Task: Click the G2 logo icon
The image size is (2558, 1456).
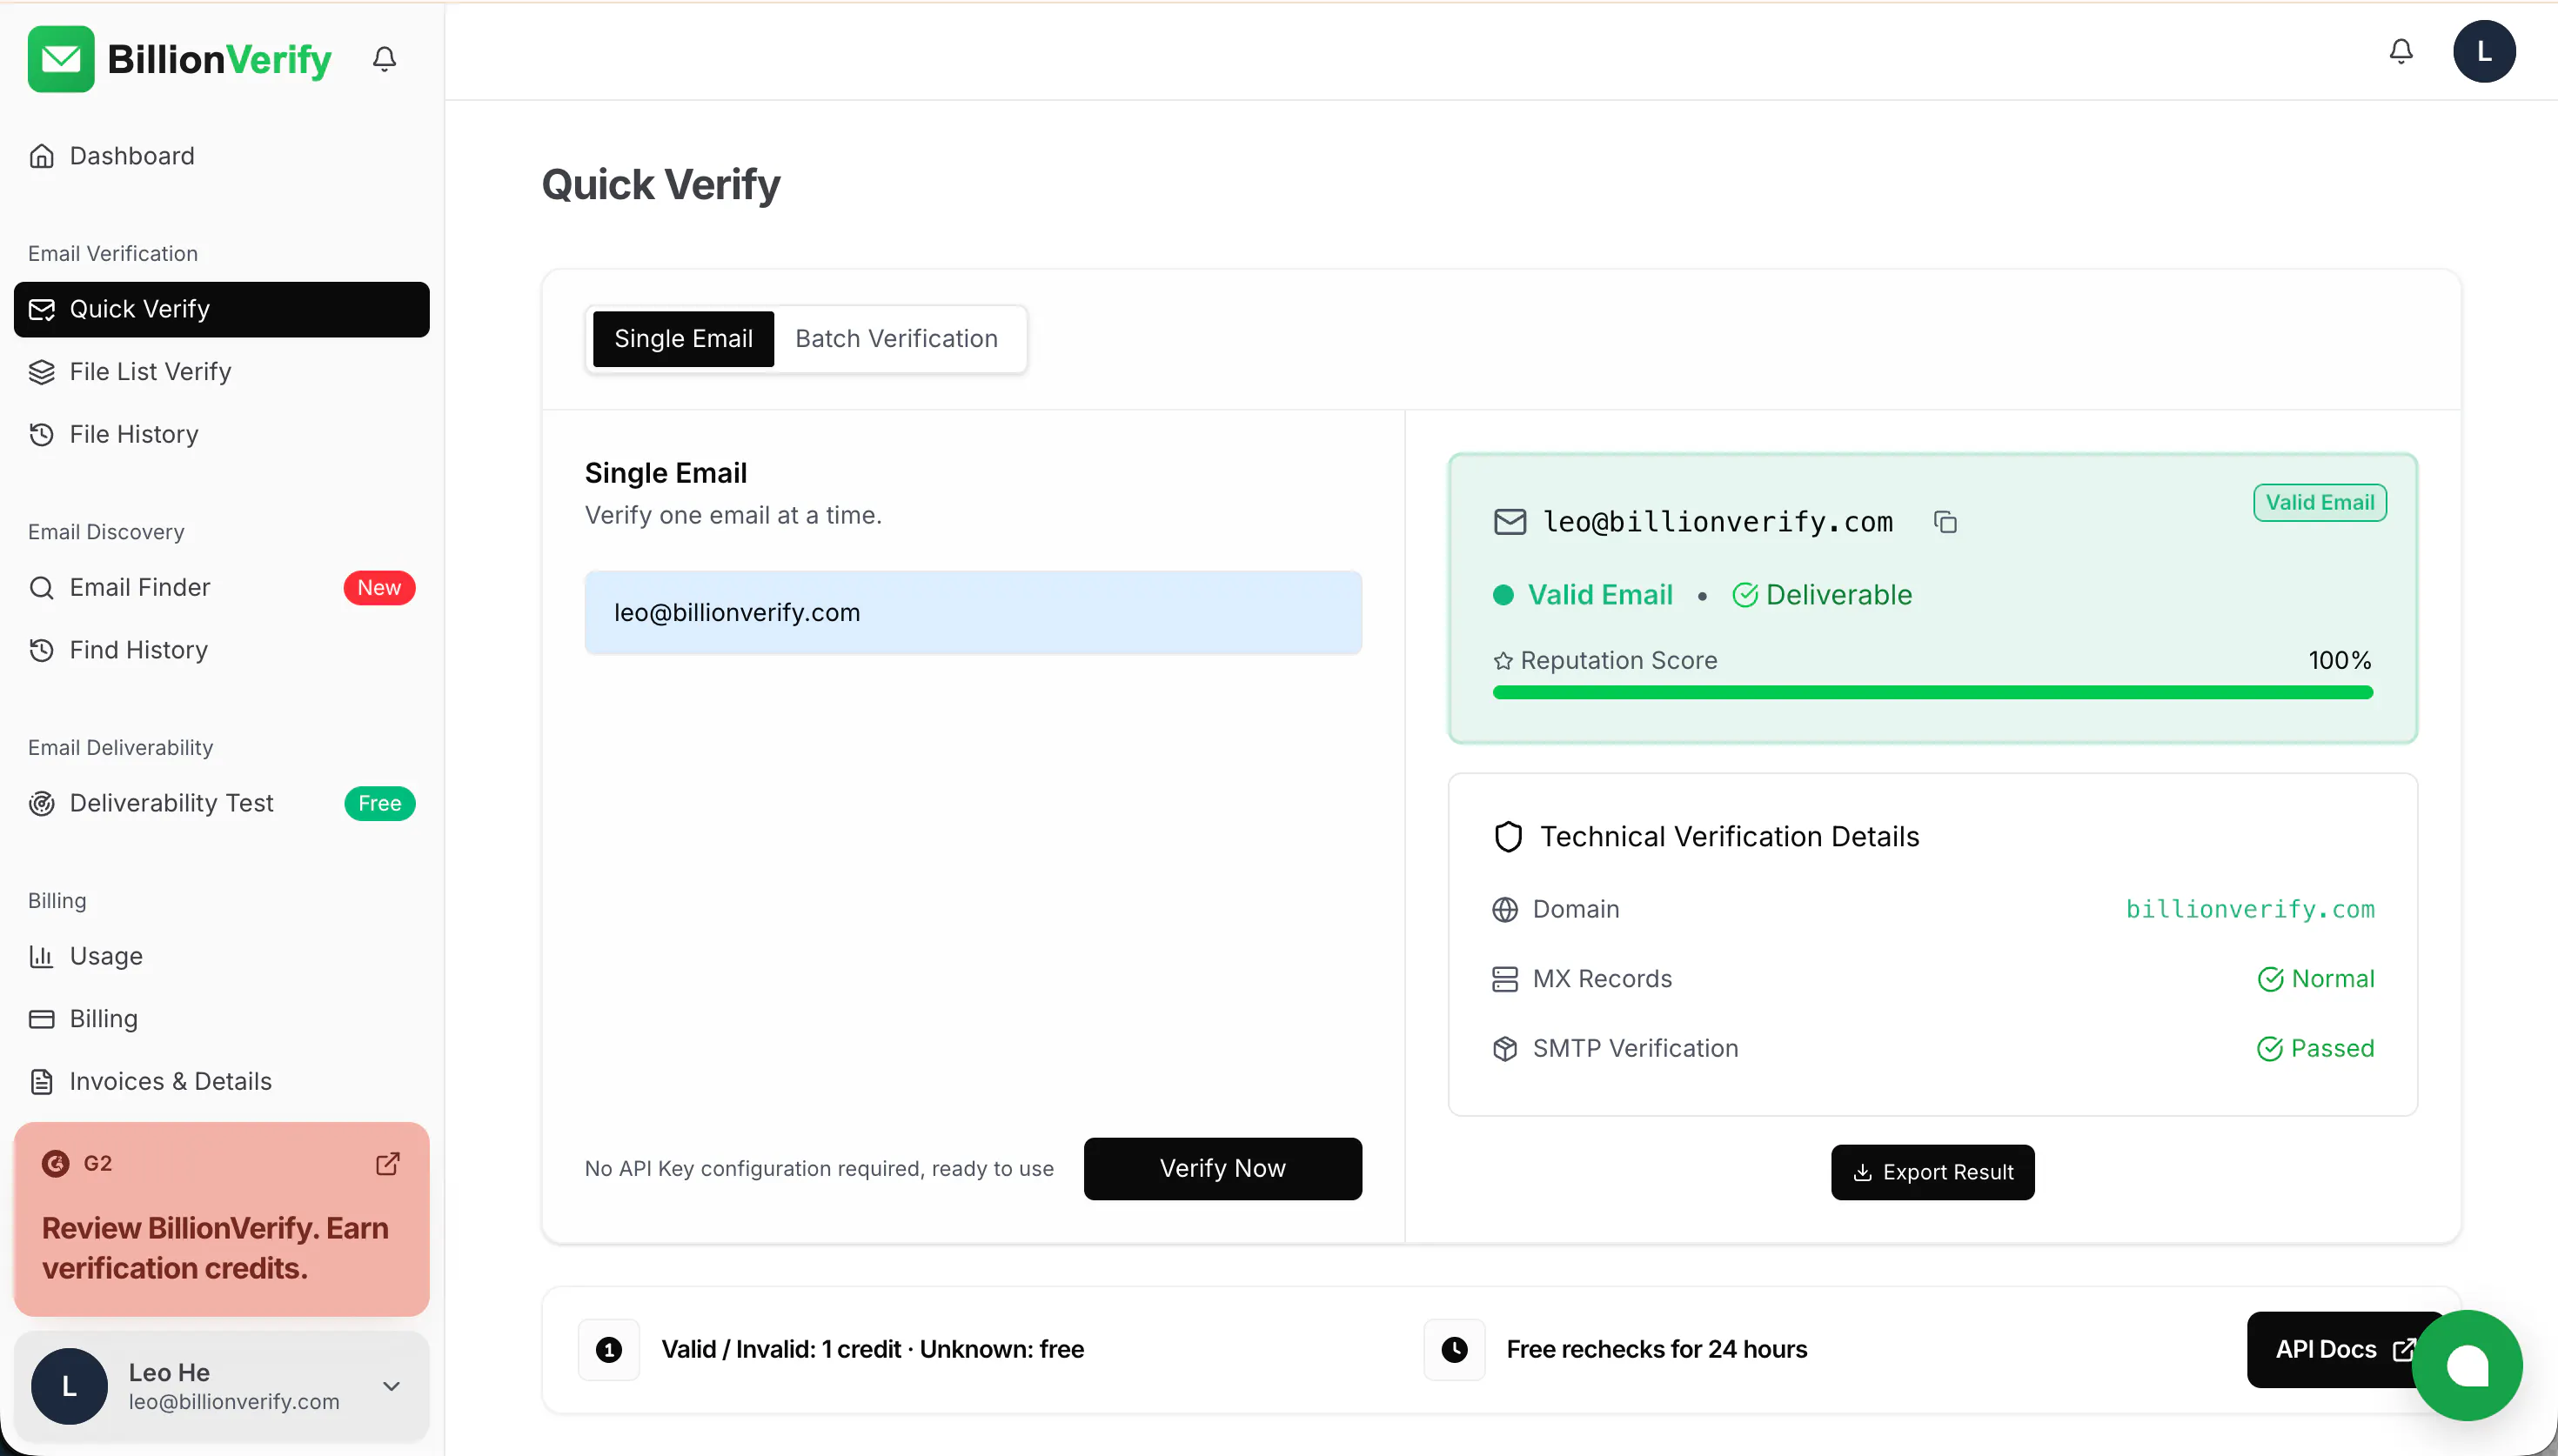Action: pos(56,1164)
